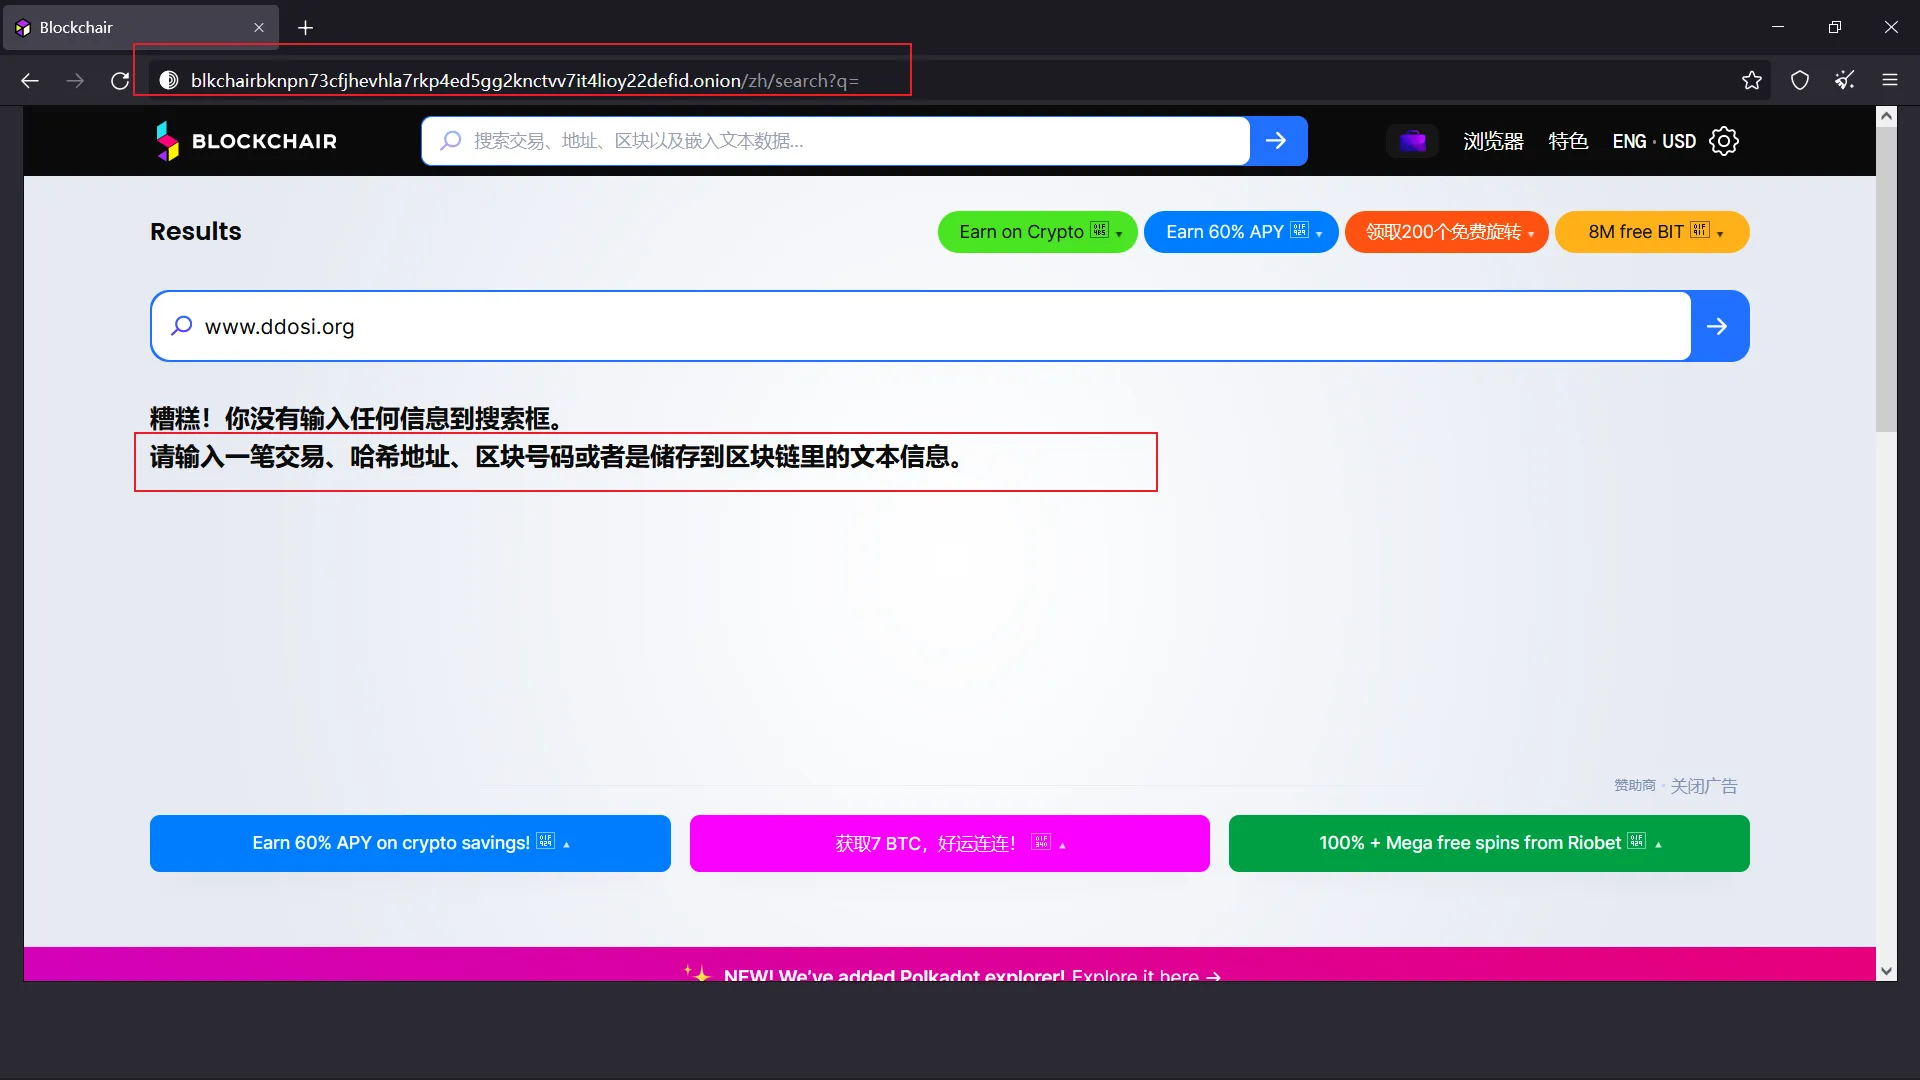1920x1080 pixels.
Task: Click the settings gear icon top right
Action: (1725, 141)
